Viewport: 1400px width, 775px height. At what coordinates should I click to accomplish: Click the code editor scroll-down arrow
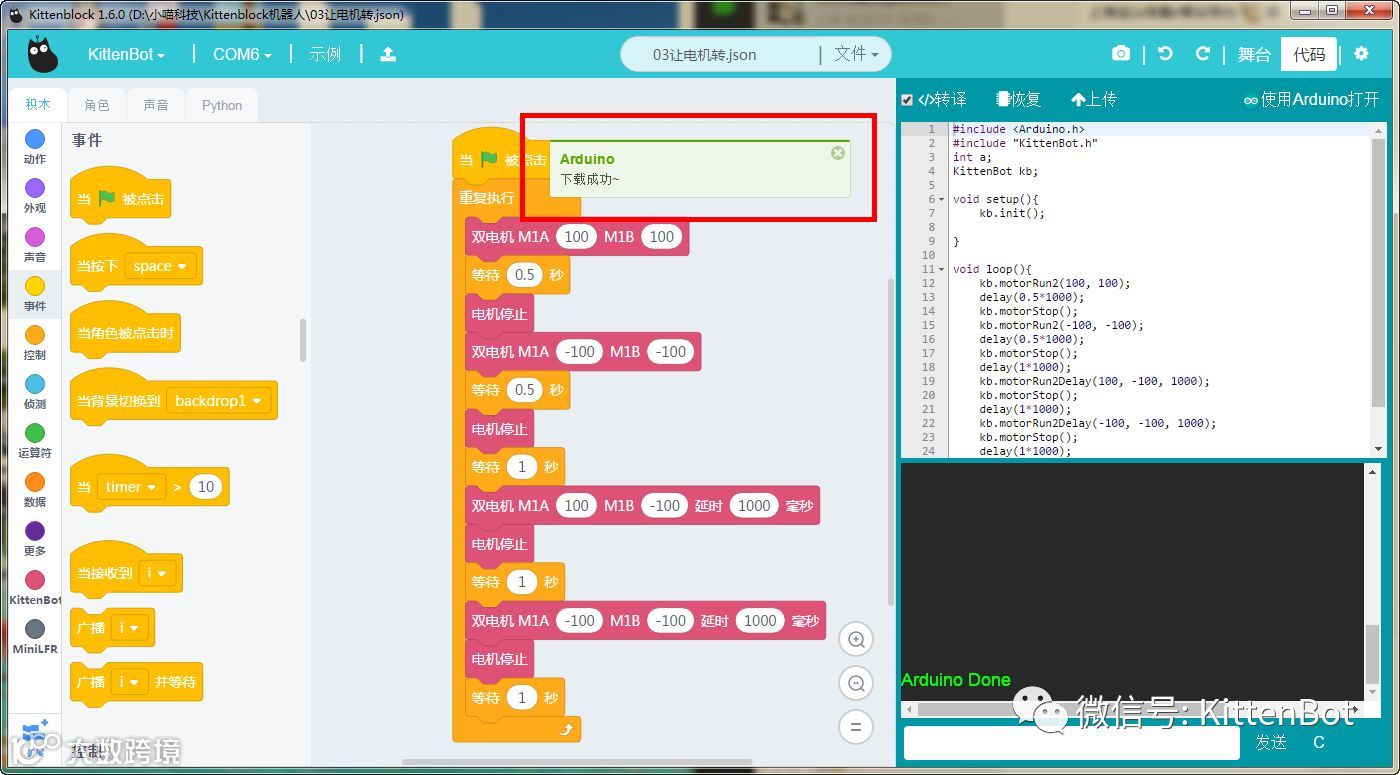tap(1379, 450)
